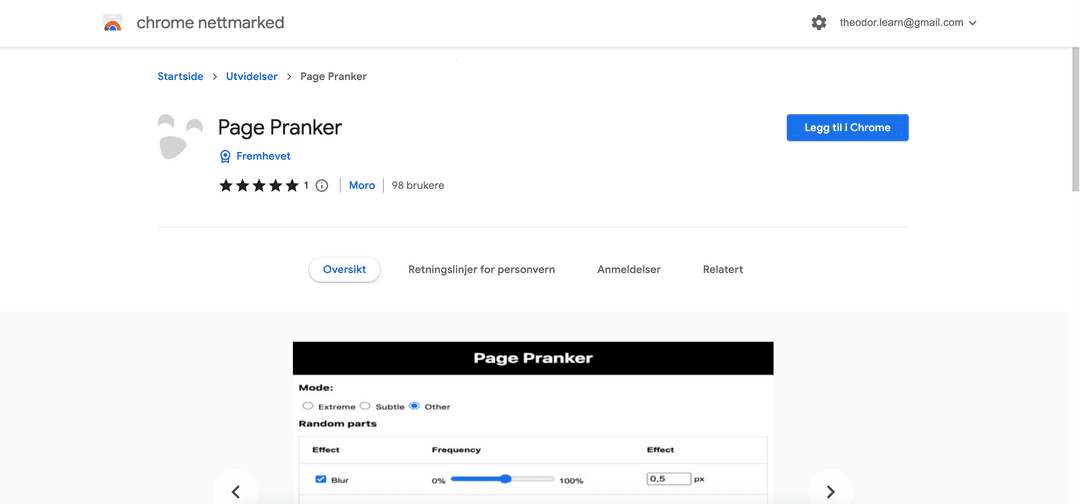Screen dimensions: 1080x504
Task: Open the Utvidelser breadcrumb link
Action: click(x=251, y=76)
